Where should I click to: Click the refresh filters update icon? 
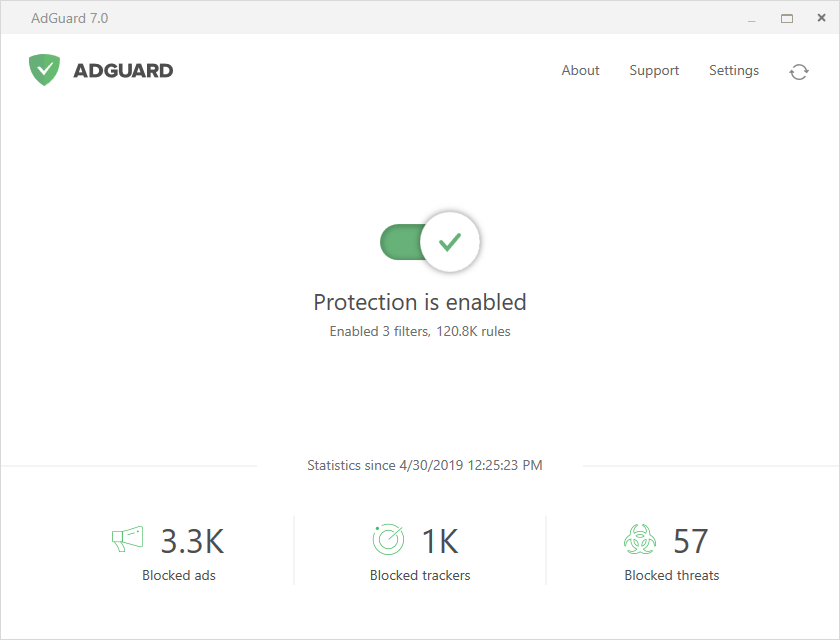pos(799,72)
